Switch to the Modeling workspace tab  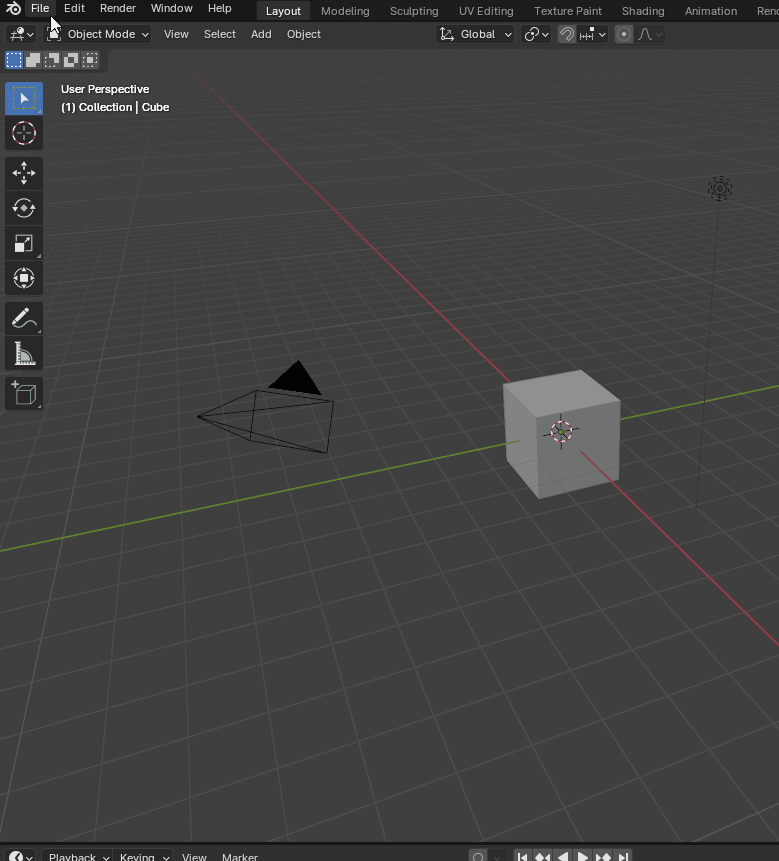(x=345, y=11)
